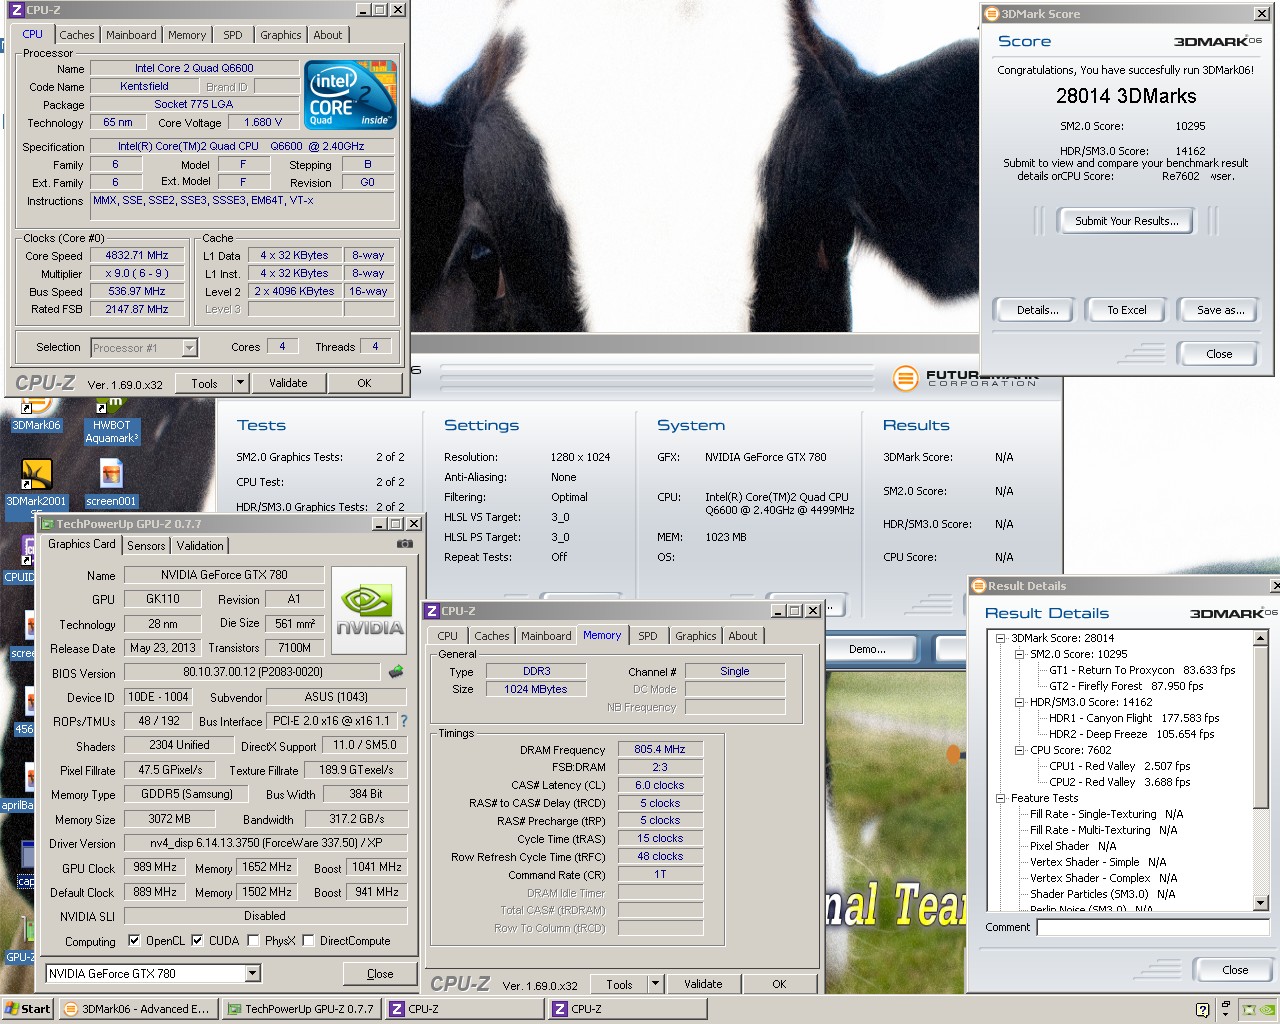Click the Demo... button in 3DMark06
Image resolution: width=1280 pixels, height=1024 pixels.
point(867,649)
